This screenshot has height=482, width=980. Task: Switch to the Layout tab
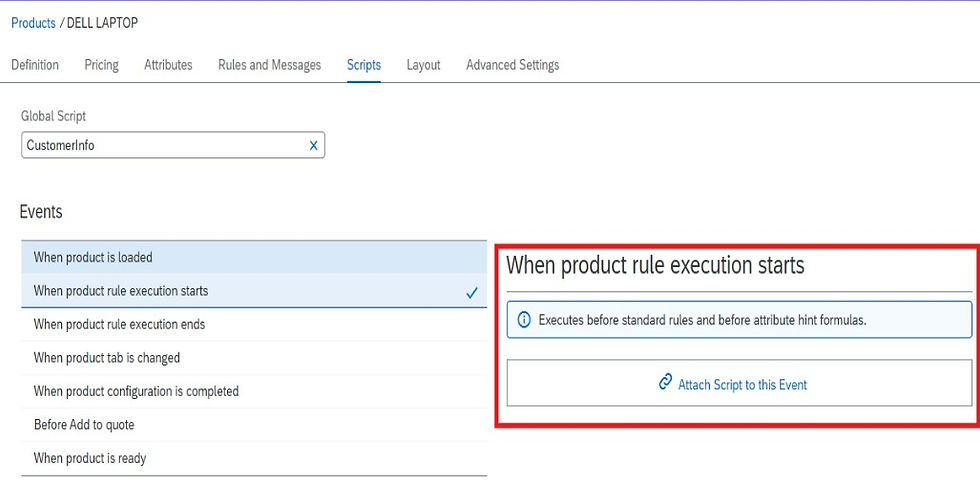(423, 65)
